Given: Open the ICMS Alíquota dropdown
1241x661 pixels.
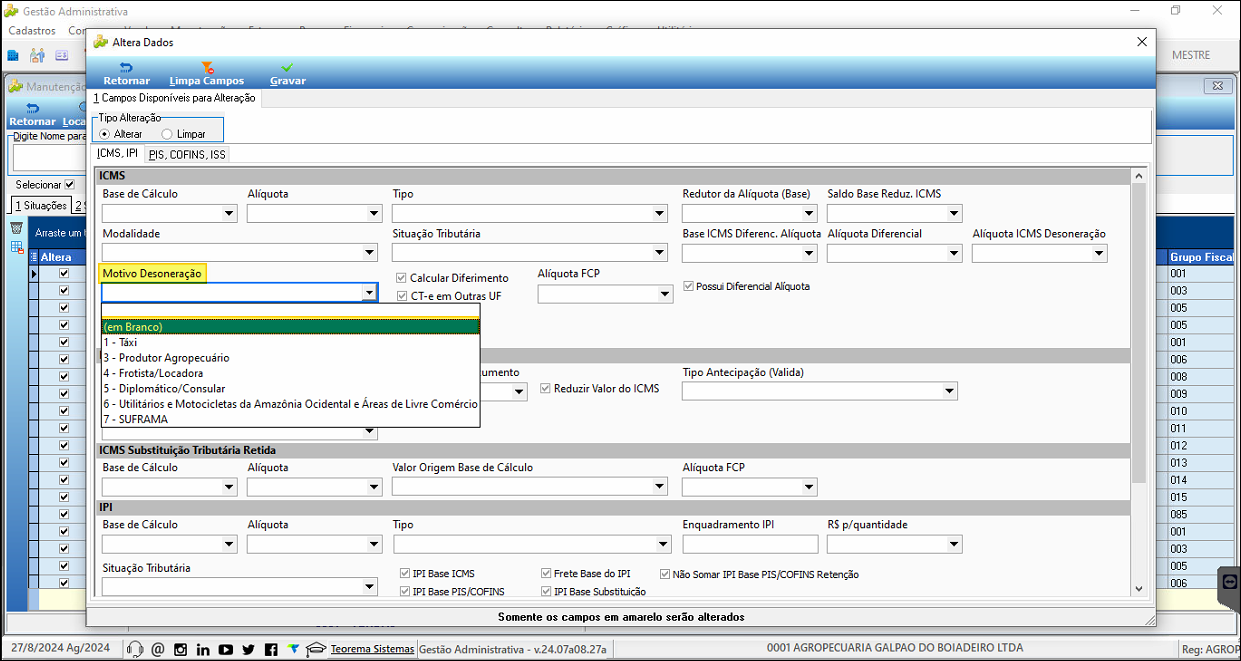Looking at the screenshot, I should [x=374, y=213].
